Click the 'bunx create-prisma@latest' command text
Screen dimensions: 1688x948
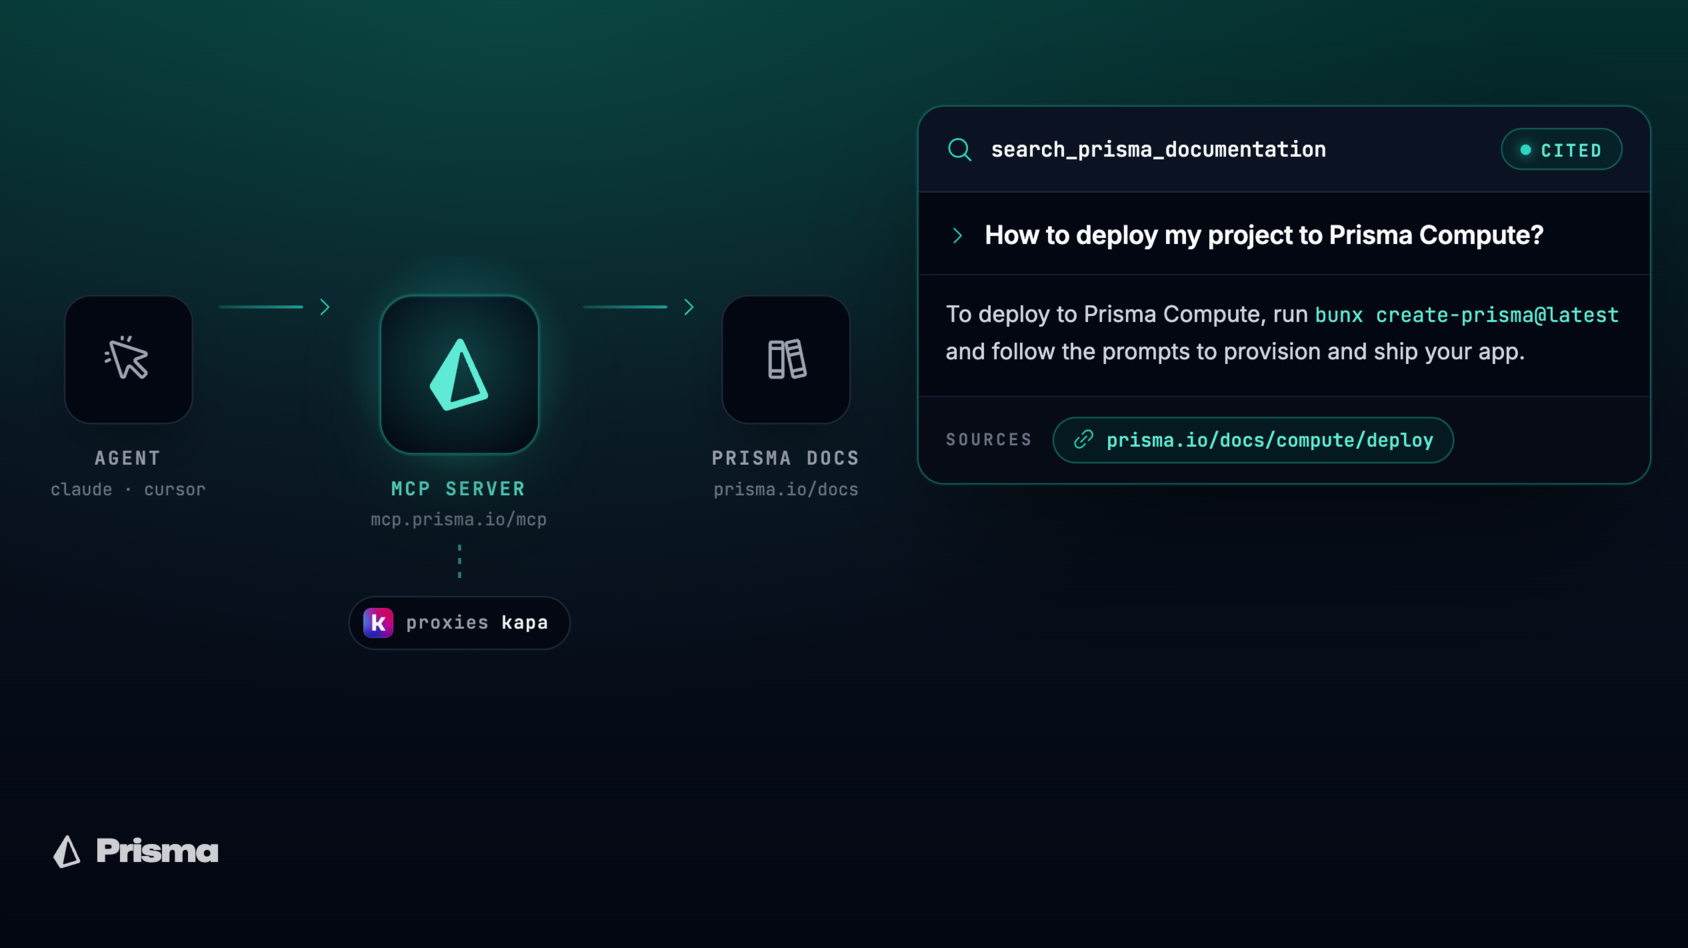(x=1466, y=315)
